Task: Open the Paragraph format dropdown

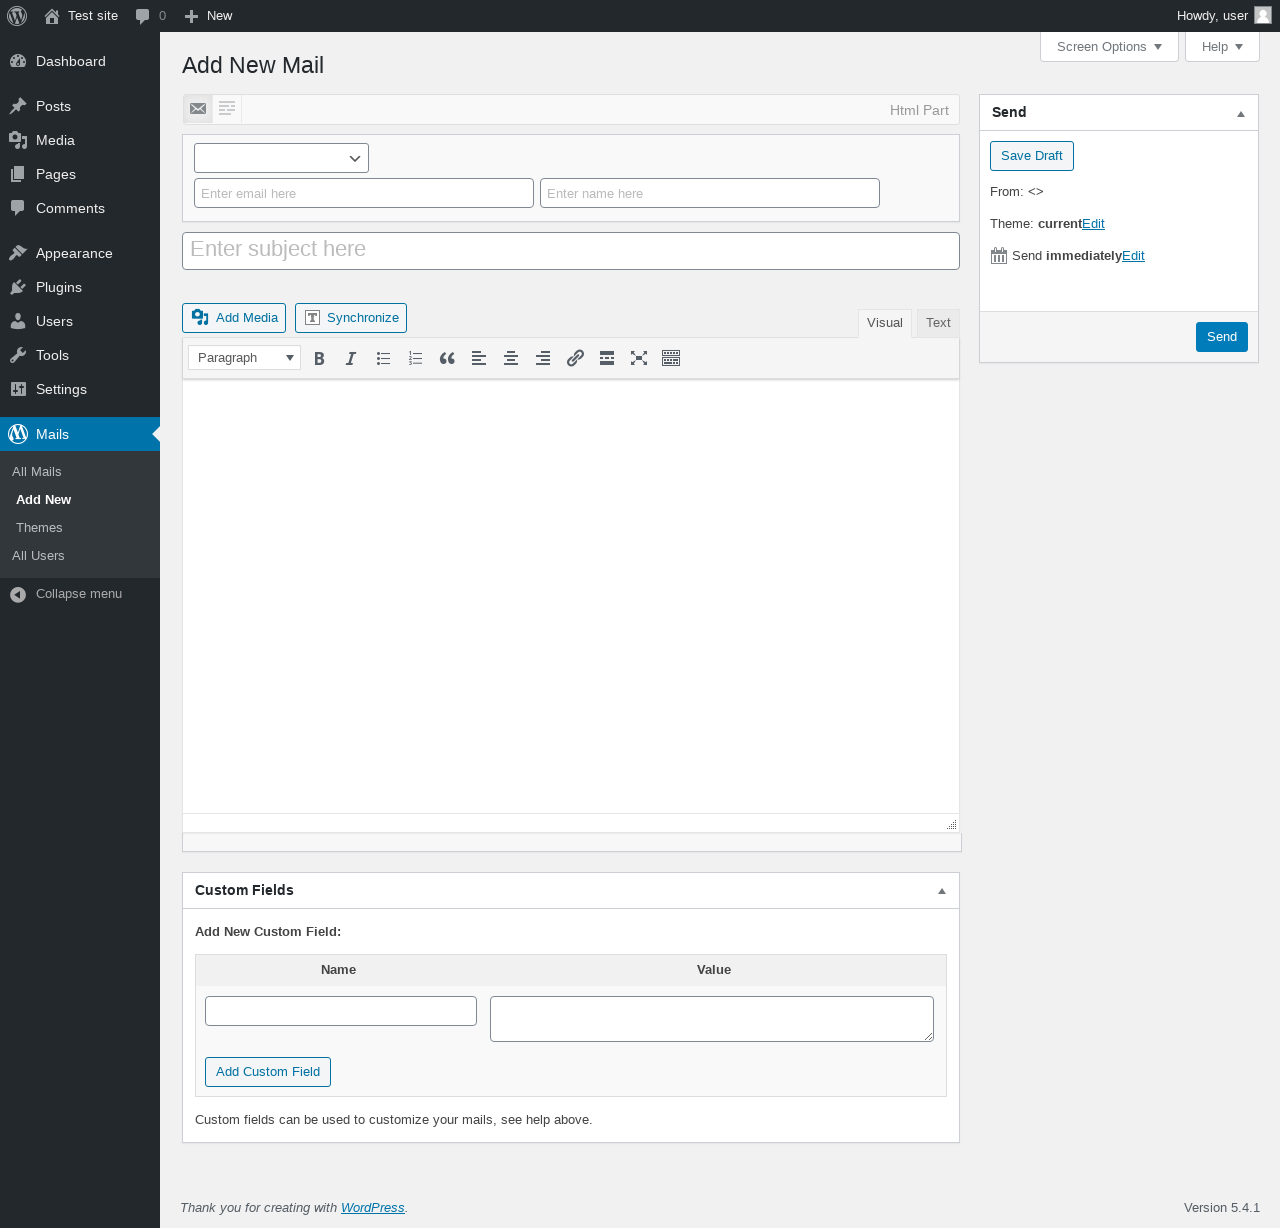Action: coord(245,358)
